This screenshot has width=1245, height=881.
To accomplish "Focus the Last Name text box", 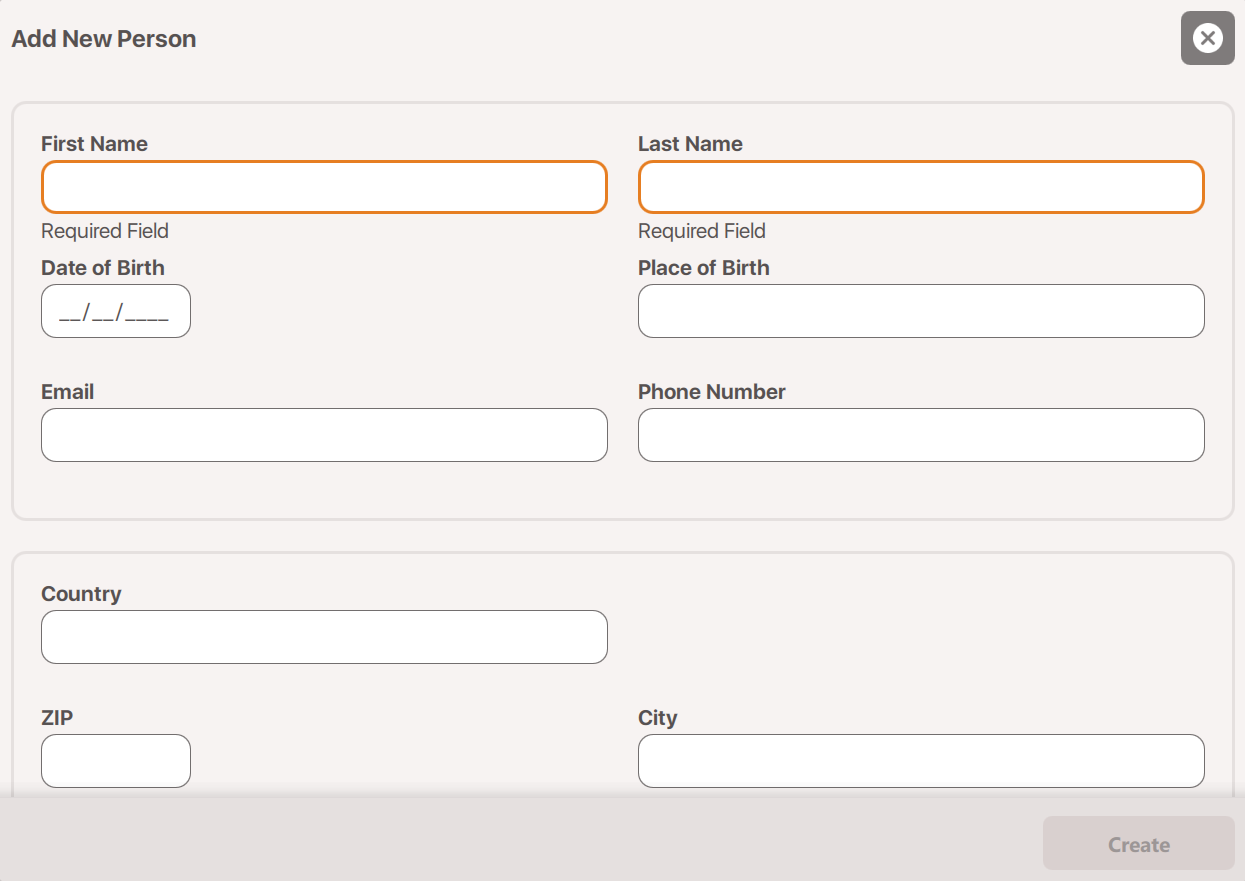I will coord(921,187).
